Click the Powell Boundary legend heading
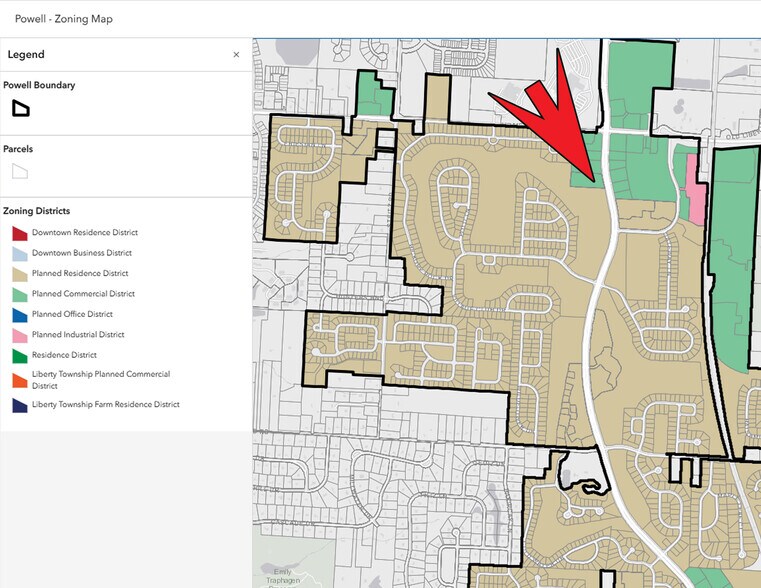Image resolution: width=761 pixels, height=588 pixels. (39, 85)
